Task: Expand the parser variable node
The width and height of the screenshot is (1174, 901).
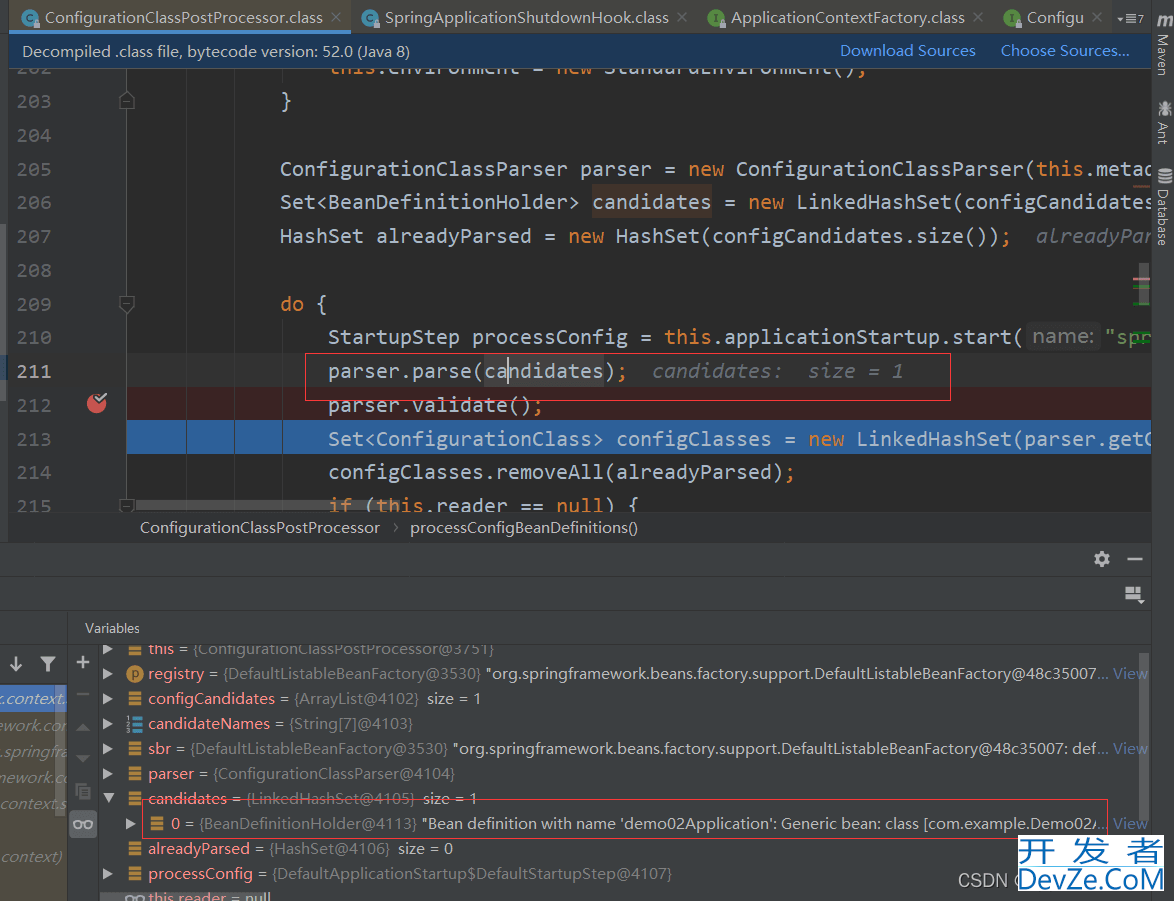Action: (108, 774)
